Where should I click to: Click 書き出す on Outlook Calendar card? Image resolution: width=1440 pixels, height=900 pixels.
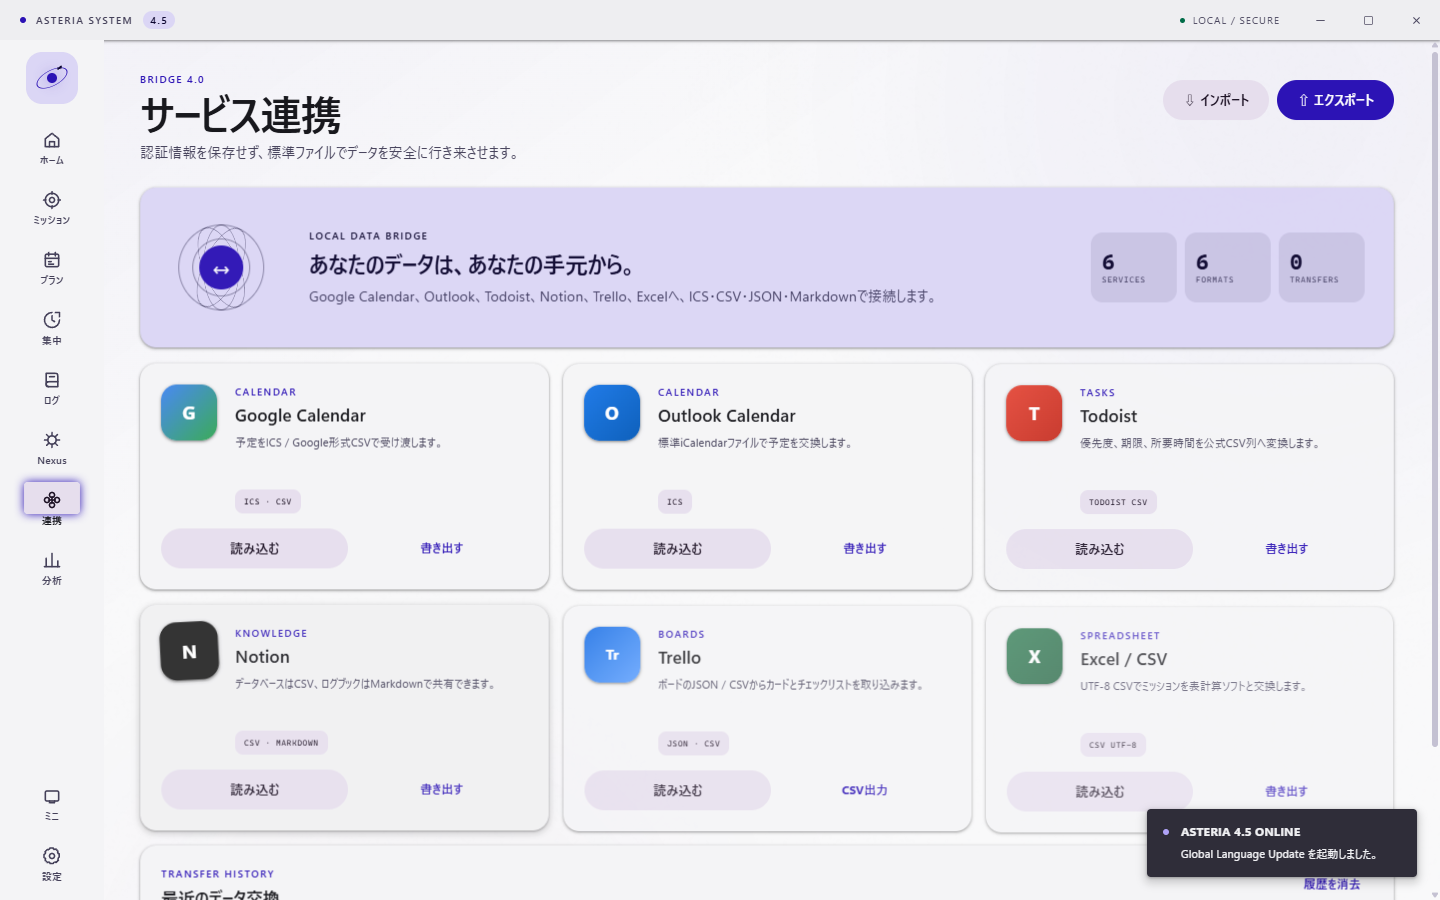click(x=864, y=549)
